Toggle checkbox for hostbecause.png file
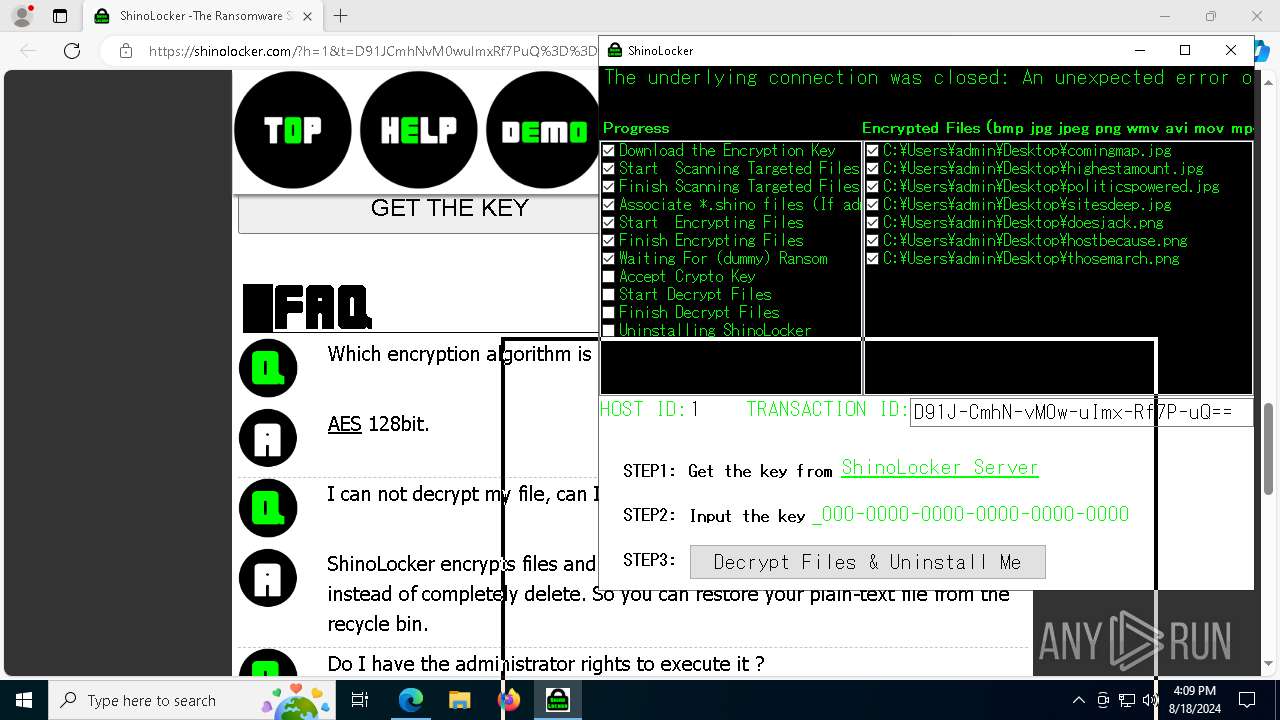1280x720 pixels. click(872, 241)
